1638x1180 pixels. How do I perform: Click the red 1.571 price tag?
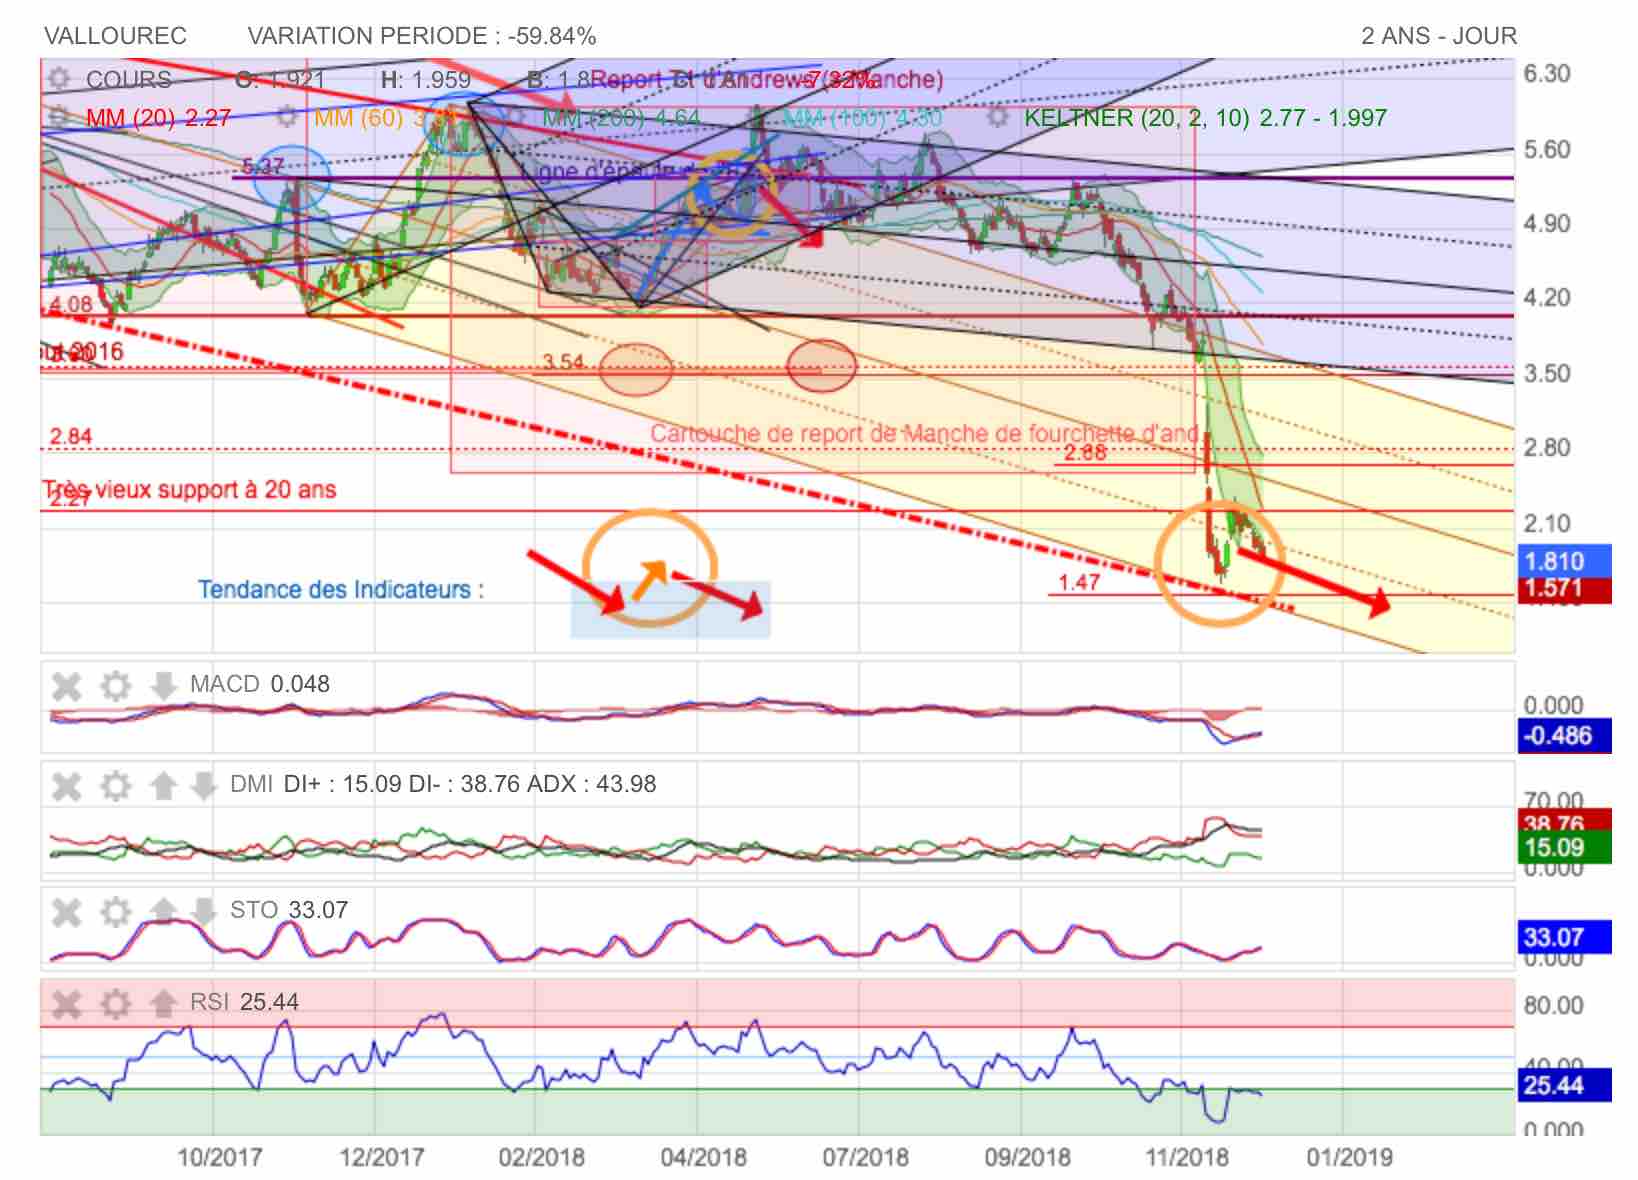coord(1564,589)
